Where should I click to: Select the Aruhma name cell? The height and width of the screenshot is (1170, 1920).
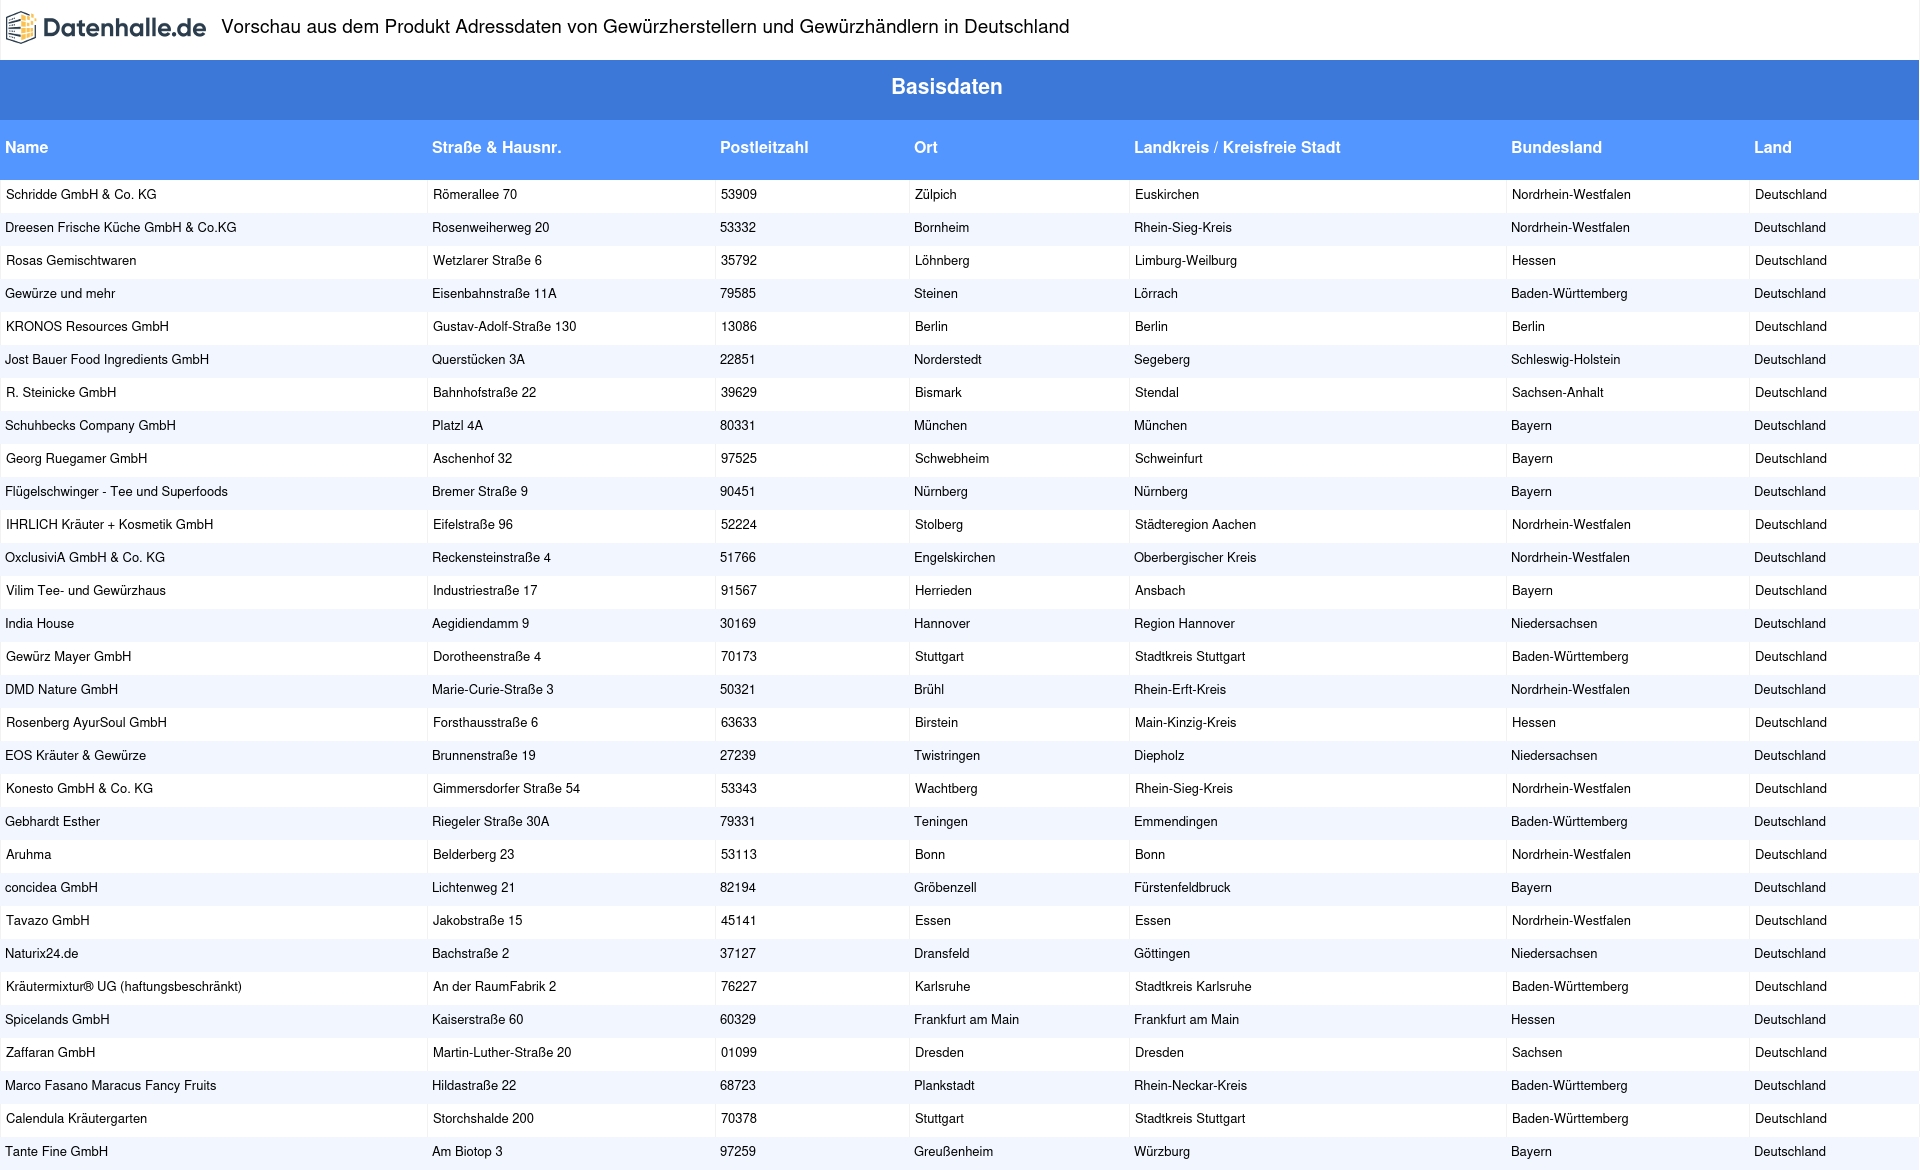pyautogui.click(x=28, y=855)
